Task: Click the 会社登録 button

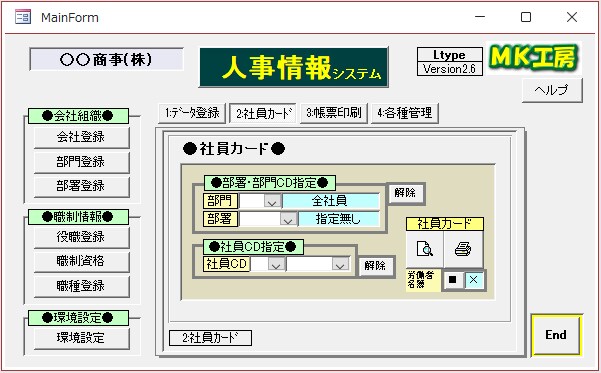Action: [81, 137]
